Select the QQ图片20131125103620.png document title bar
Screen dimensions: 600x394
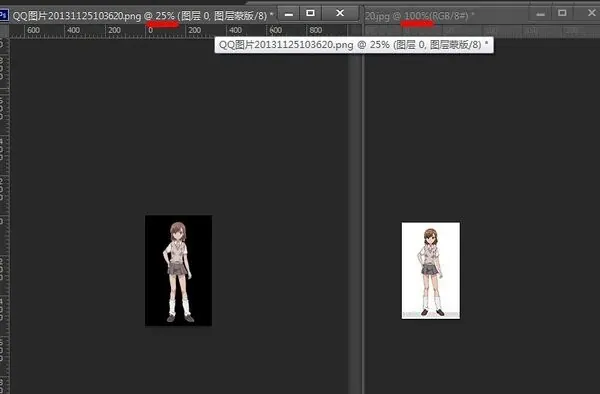click(x=143, y=16)
